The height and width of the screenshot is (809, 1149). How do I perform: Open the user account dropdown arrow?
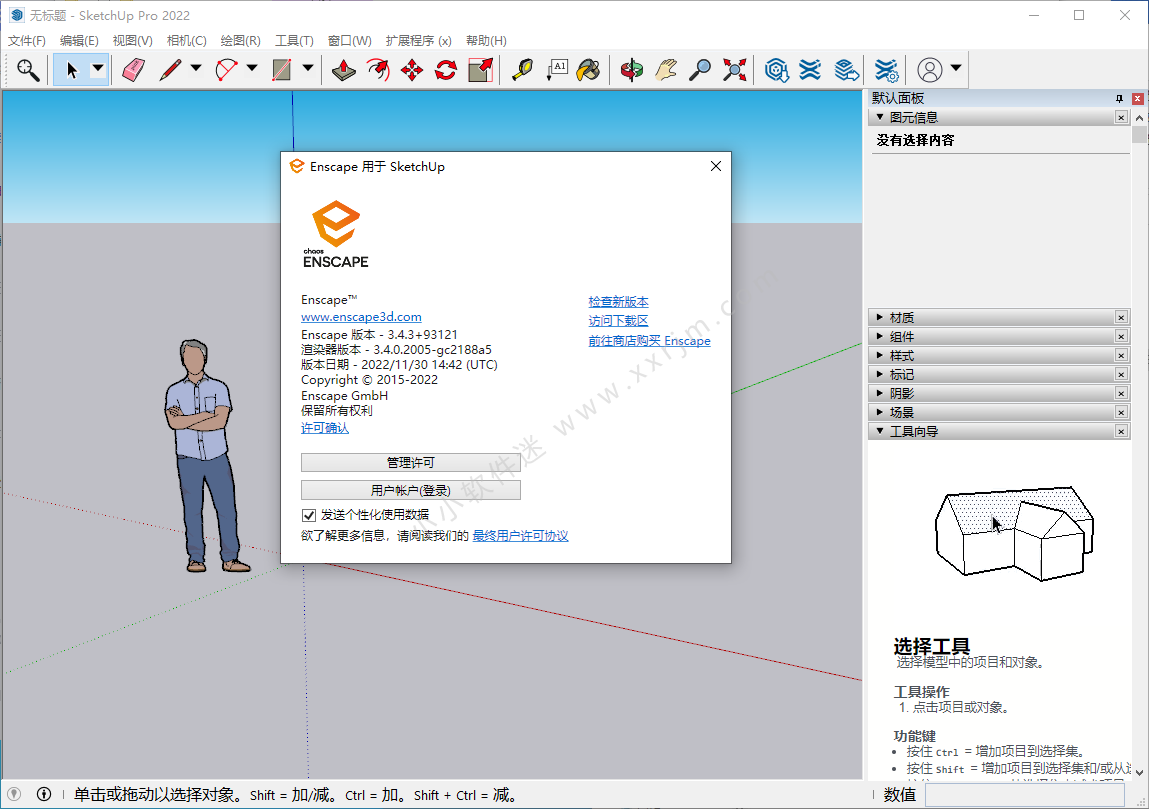coord(956,68)
